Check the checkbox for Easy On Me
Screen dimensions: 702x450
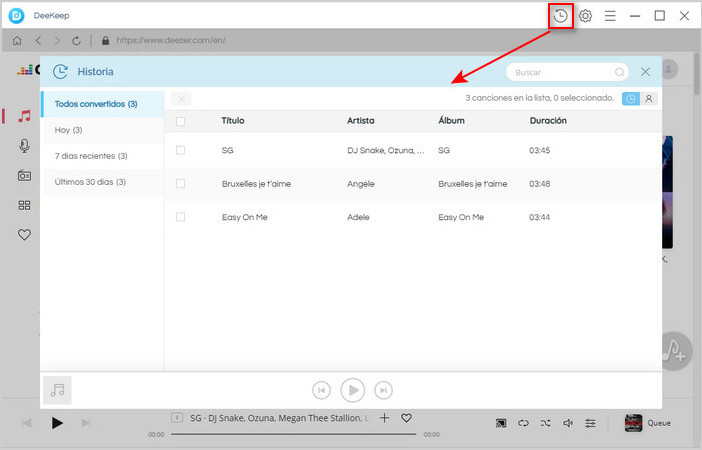coord(180,217)
